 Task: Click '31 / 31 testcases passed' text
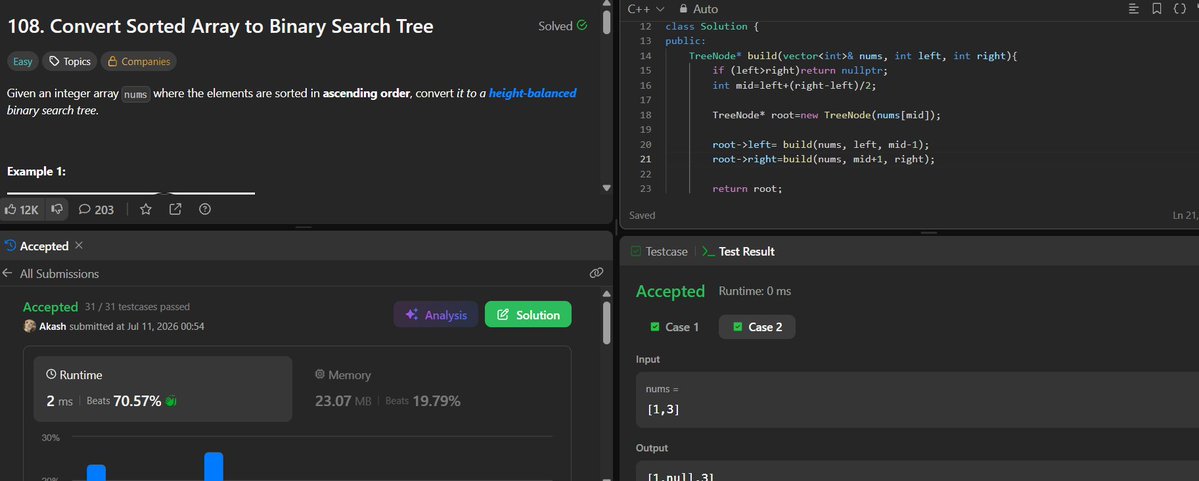click(138, 307)
